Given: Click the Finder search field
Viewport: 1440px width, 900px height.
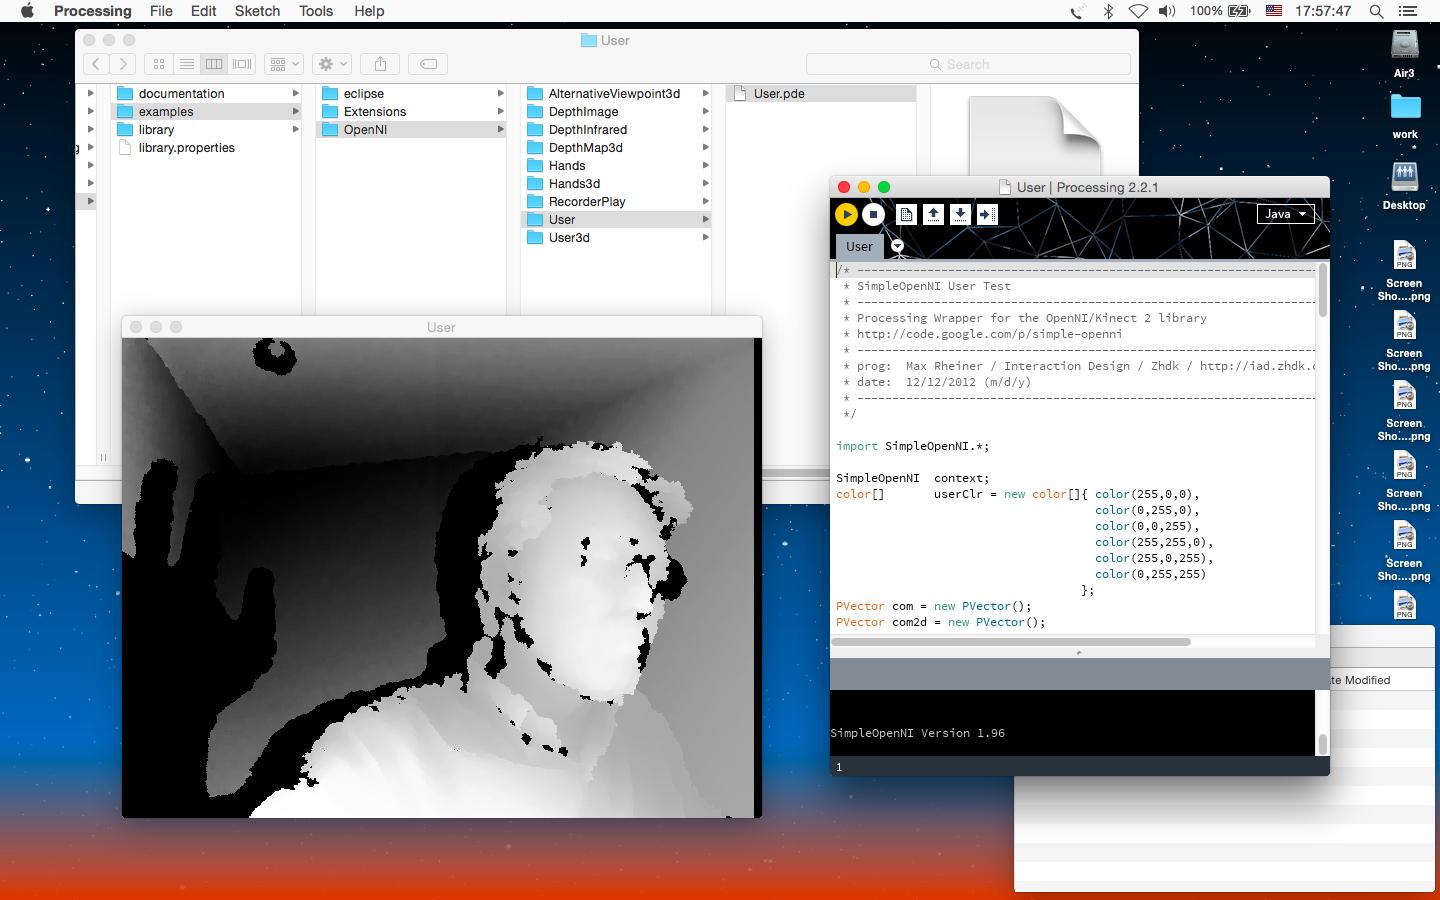Looking at the screenshot, I should (968, 64).
